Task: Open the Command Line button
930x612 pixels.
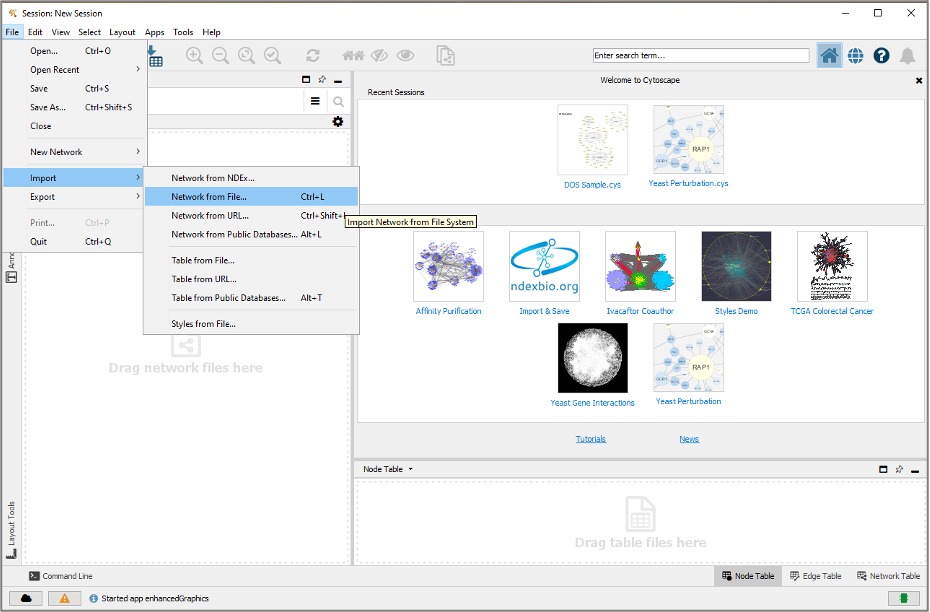Action: (61, 576)
